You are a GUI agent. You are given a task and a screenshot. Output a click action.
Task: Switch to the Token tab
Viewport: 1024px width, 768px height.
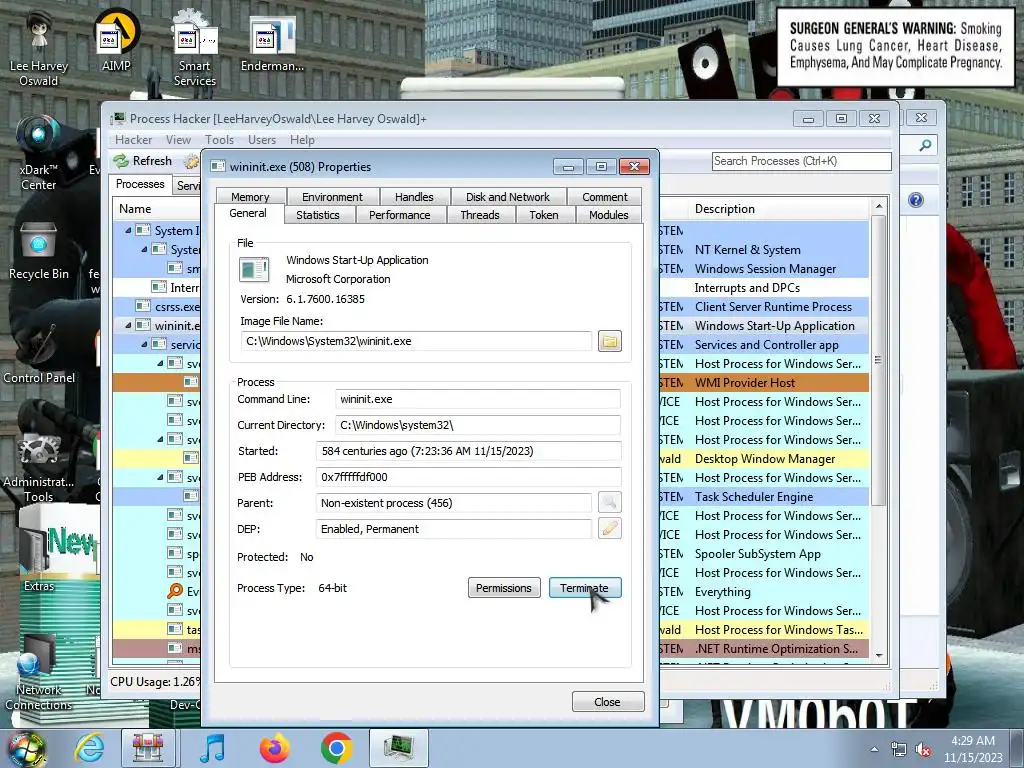pyautogui.click(x=543, y=215)
